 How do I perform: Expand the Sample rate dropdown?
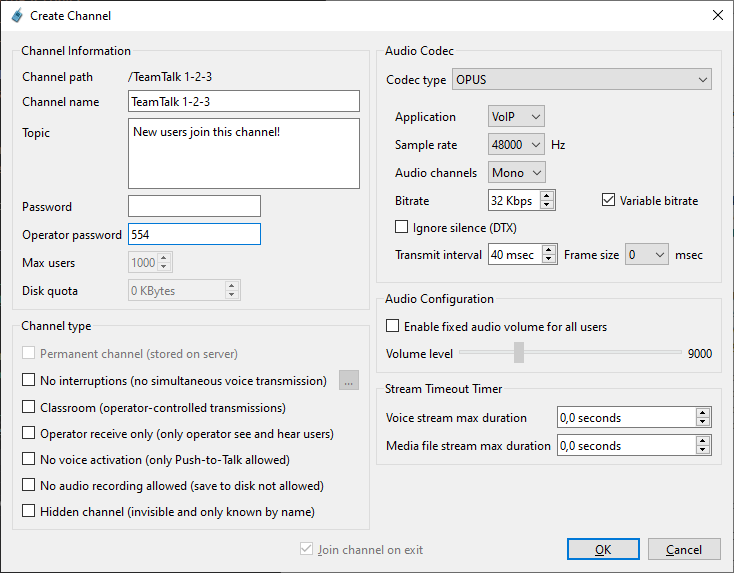[x=516, y=145]
